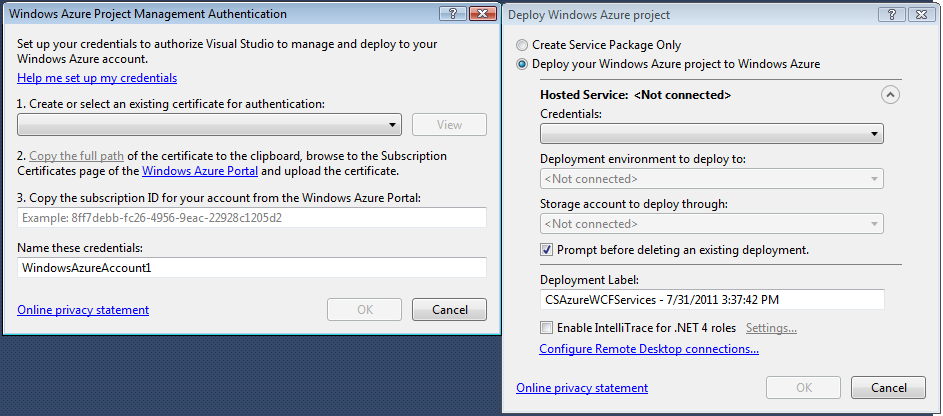Click Configure Remote Desktop connections link

point(649,349)
